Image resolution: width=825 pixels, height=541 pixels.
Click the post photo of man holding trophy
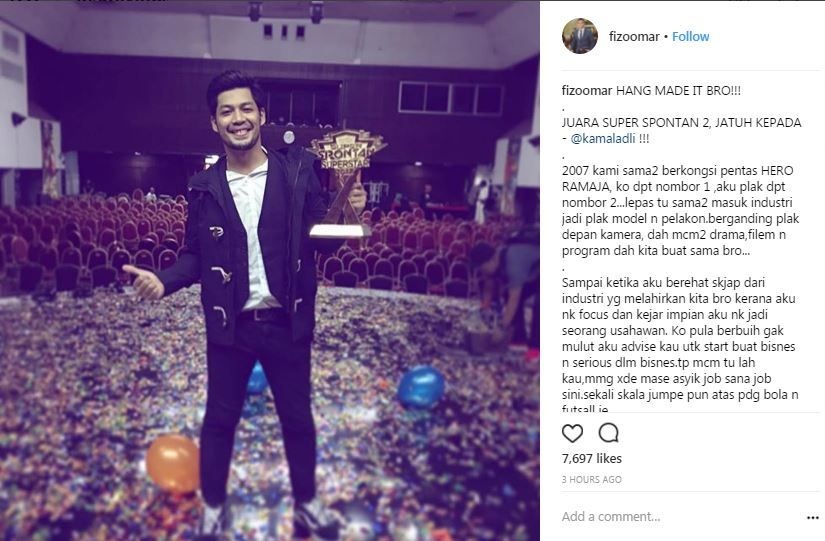click(x=269, y=270)
